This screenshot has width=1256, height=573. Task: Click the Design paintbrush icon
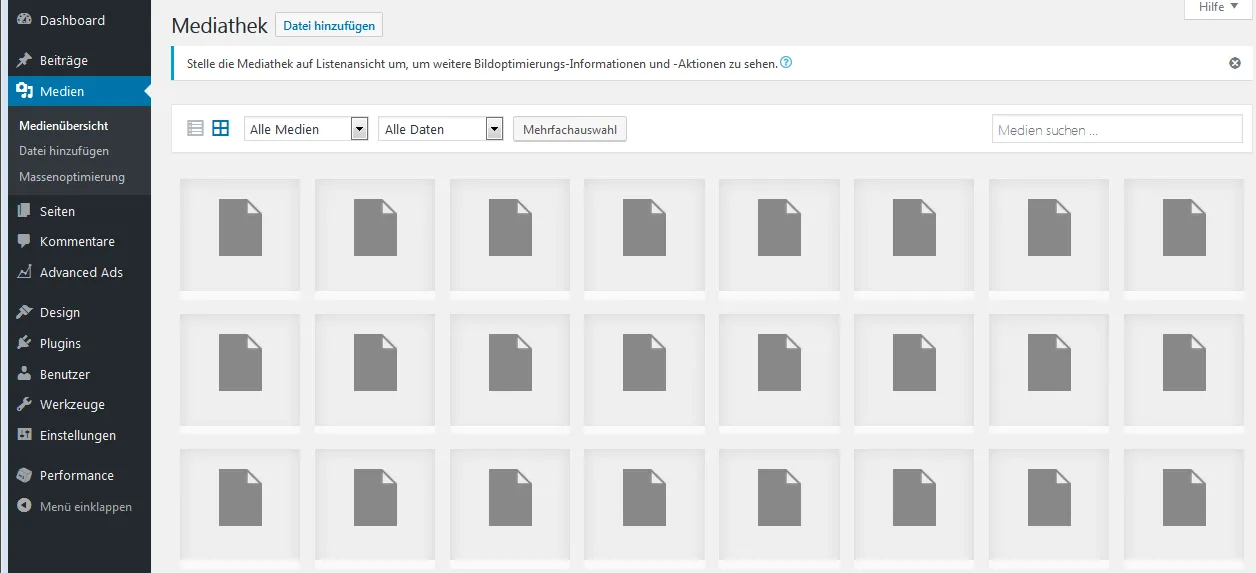point(25,312)
